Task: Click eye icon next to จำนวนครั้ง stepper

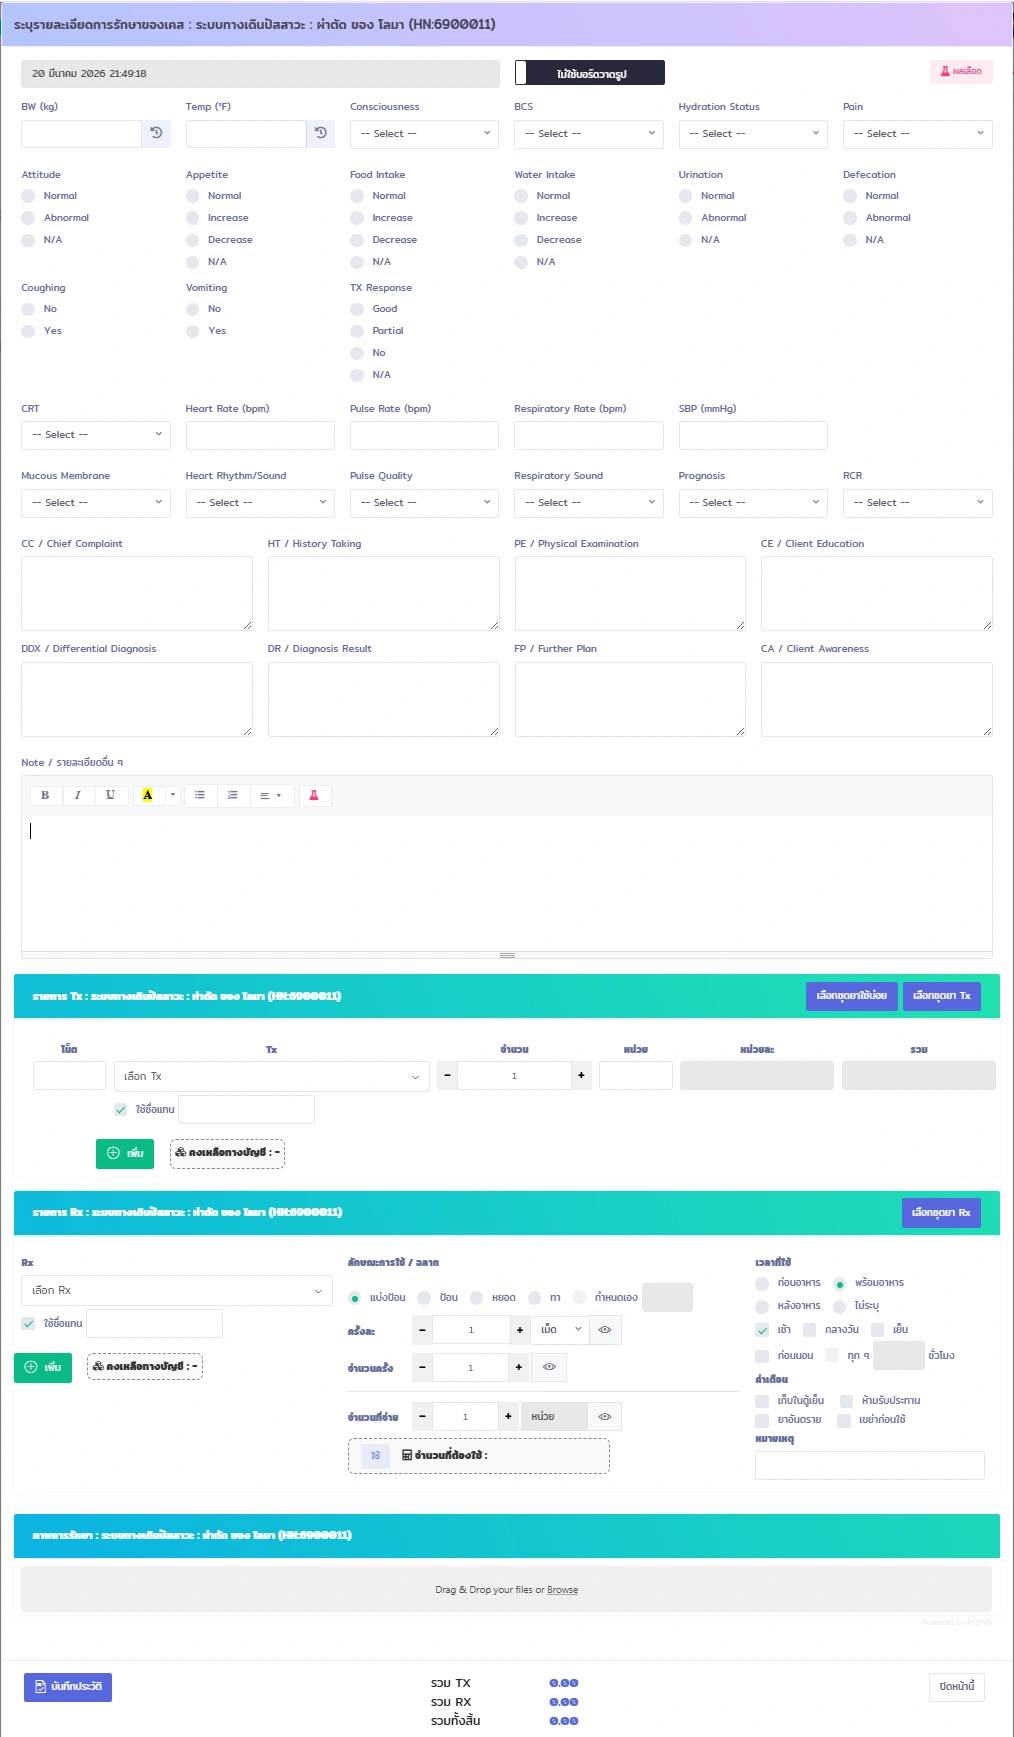Action: (x=549, y=1367)
